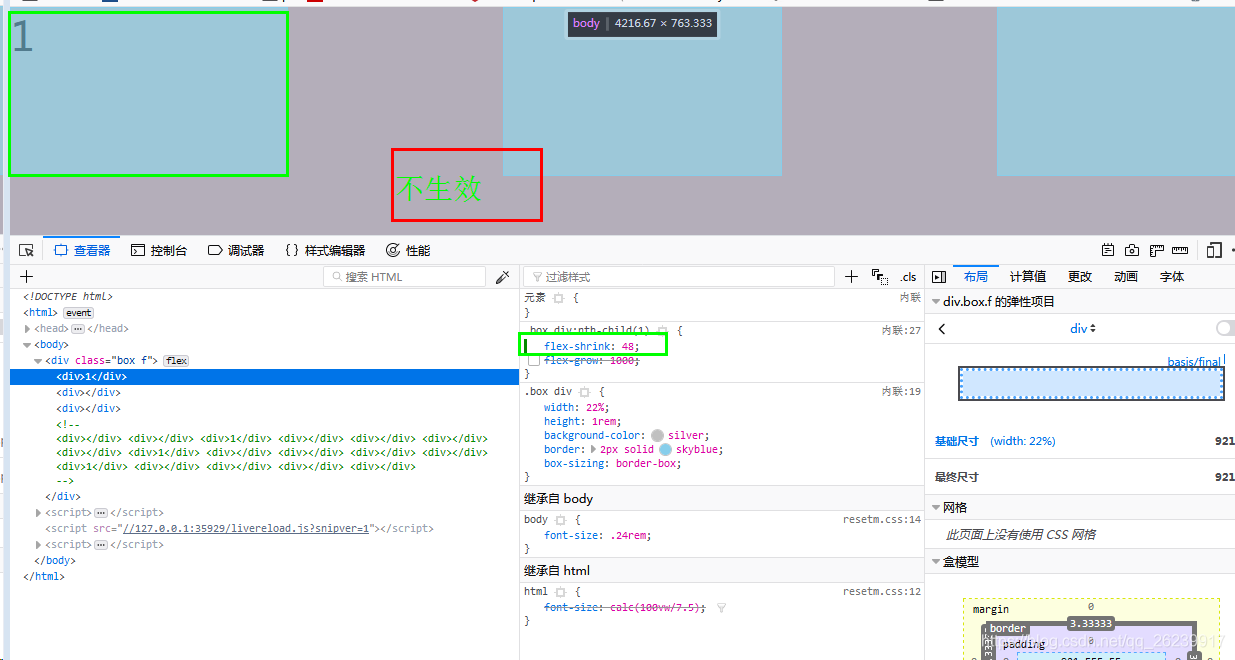Go back to flex container
The image size is (1235, 660).
[x=942, y=329]
